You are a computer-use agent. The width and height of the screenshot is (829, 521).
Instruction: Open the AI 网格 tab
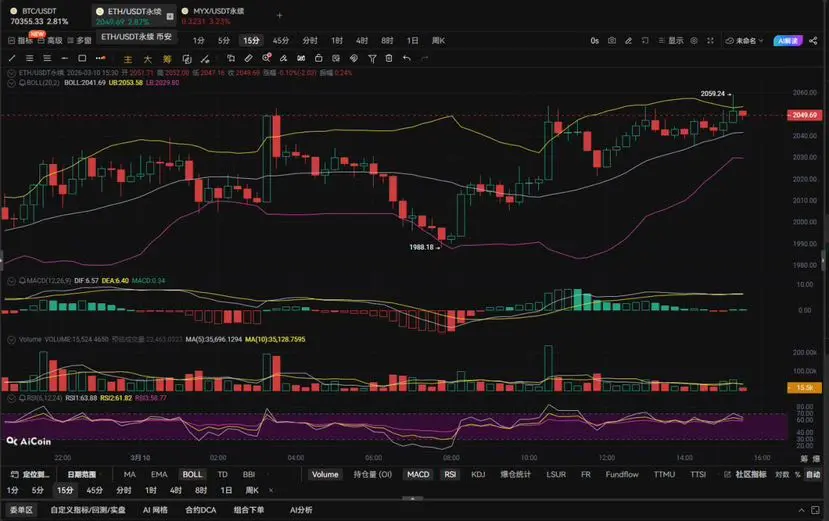click(x=155, y=510)
